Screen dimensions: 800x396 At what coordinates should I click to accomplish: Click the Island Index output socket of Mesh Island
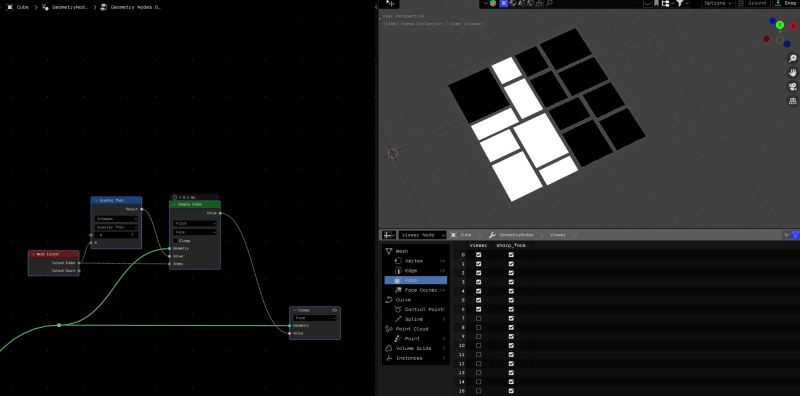[x=79, y=263]
